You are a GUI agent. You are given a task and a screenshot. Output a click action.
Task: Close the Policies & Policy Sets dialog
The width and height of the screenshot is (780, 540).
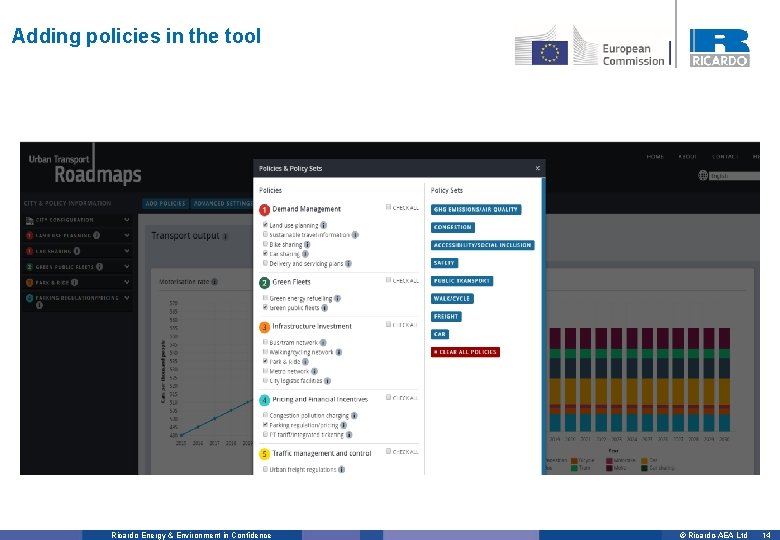coord(538,168)
